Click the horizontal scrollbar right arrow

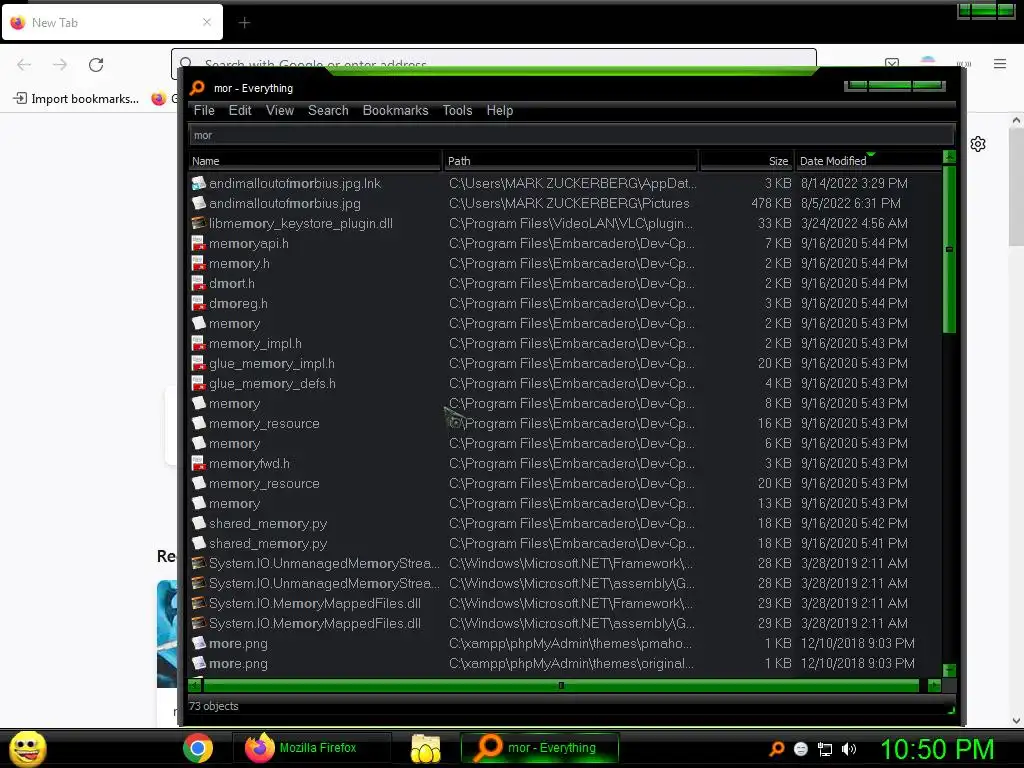pos(934,685)
